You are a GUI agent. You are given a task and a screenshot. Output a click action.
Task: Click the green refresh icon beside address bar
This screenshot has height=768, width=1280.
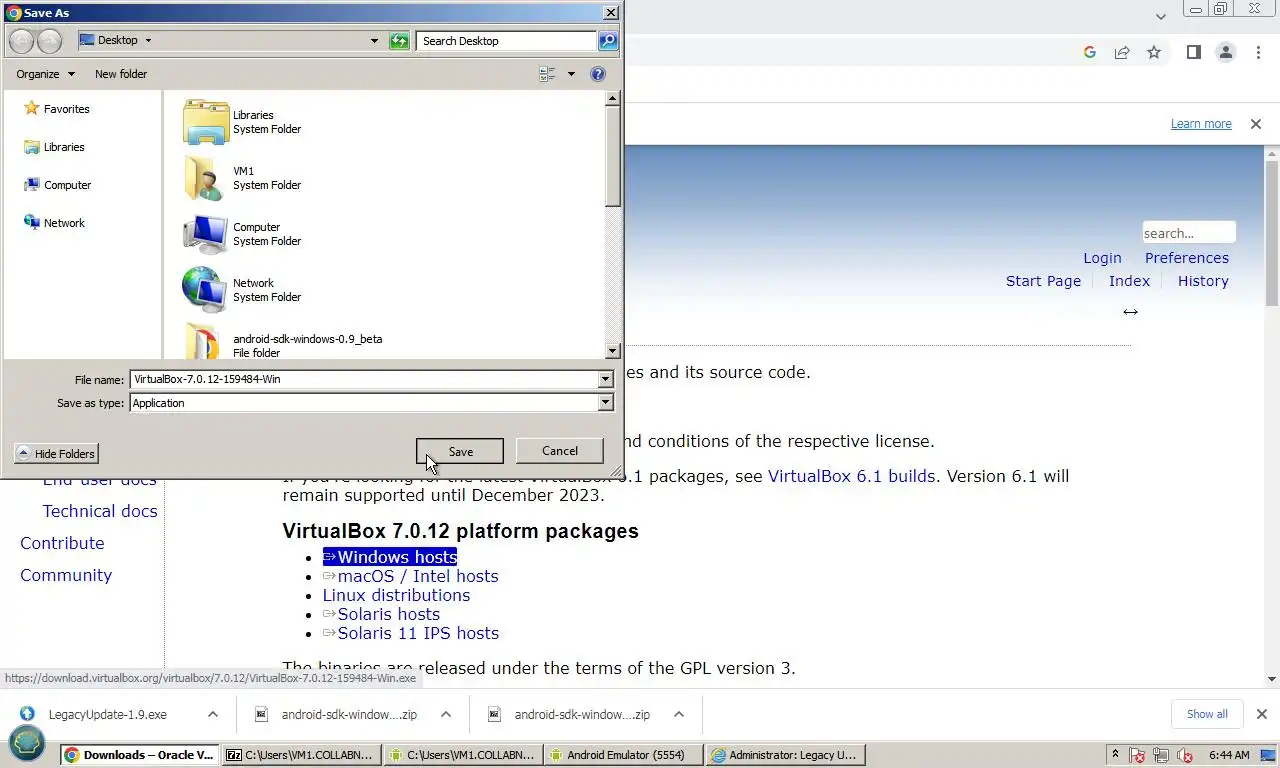coord(399,41)
